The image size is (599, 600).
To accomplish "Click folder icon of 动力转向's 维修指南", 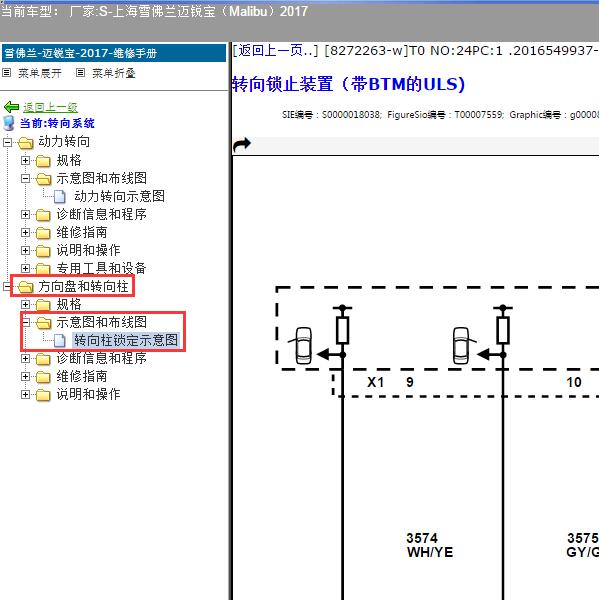I will 43,233.
